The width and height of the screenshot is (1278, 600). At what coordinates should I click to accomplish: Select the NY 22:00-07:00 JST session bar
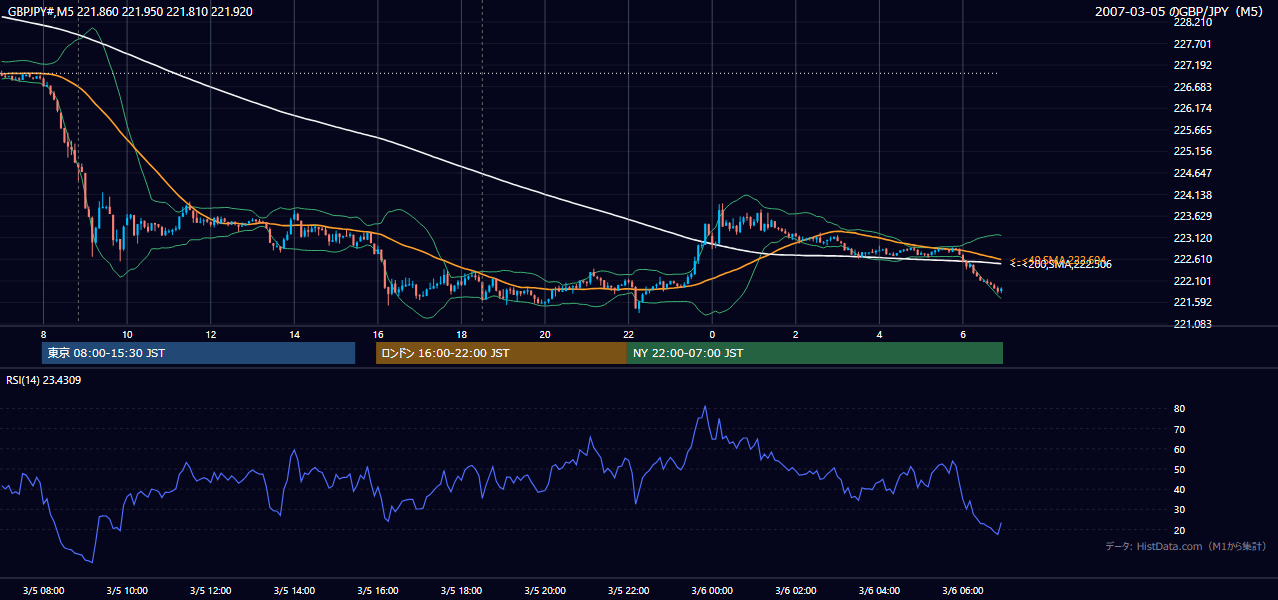tap(815, 353)
